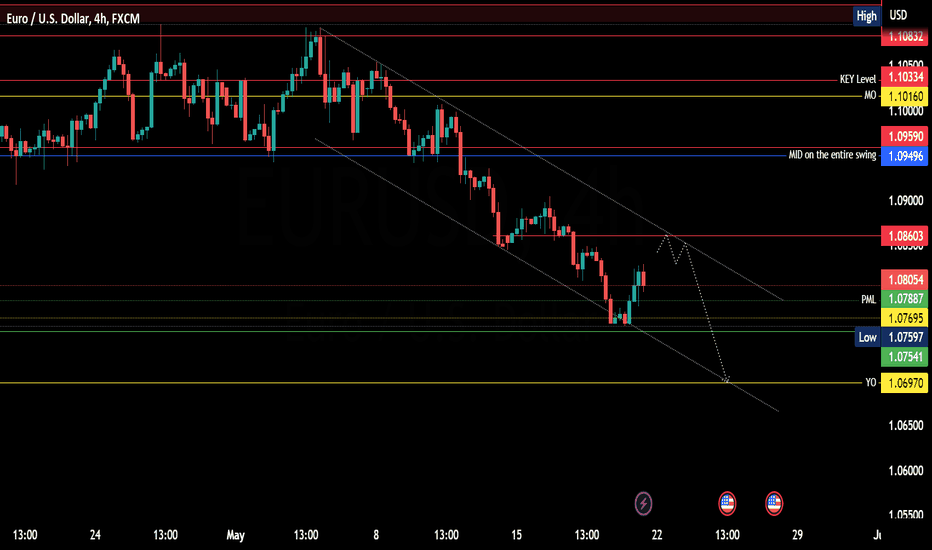Click the 15 date on time axis
Screen dimensions: 932x550
(516, 535)
